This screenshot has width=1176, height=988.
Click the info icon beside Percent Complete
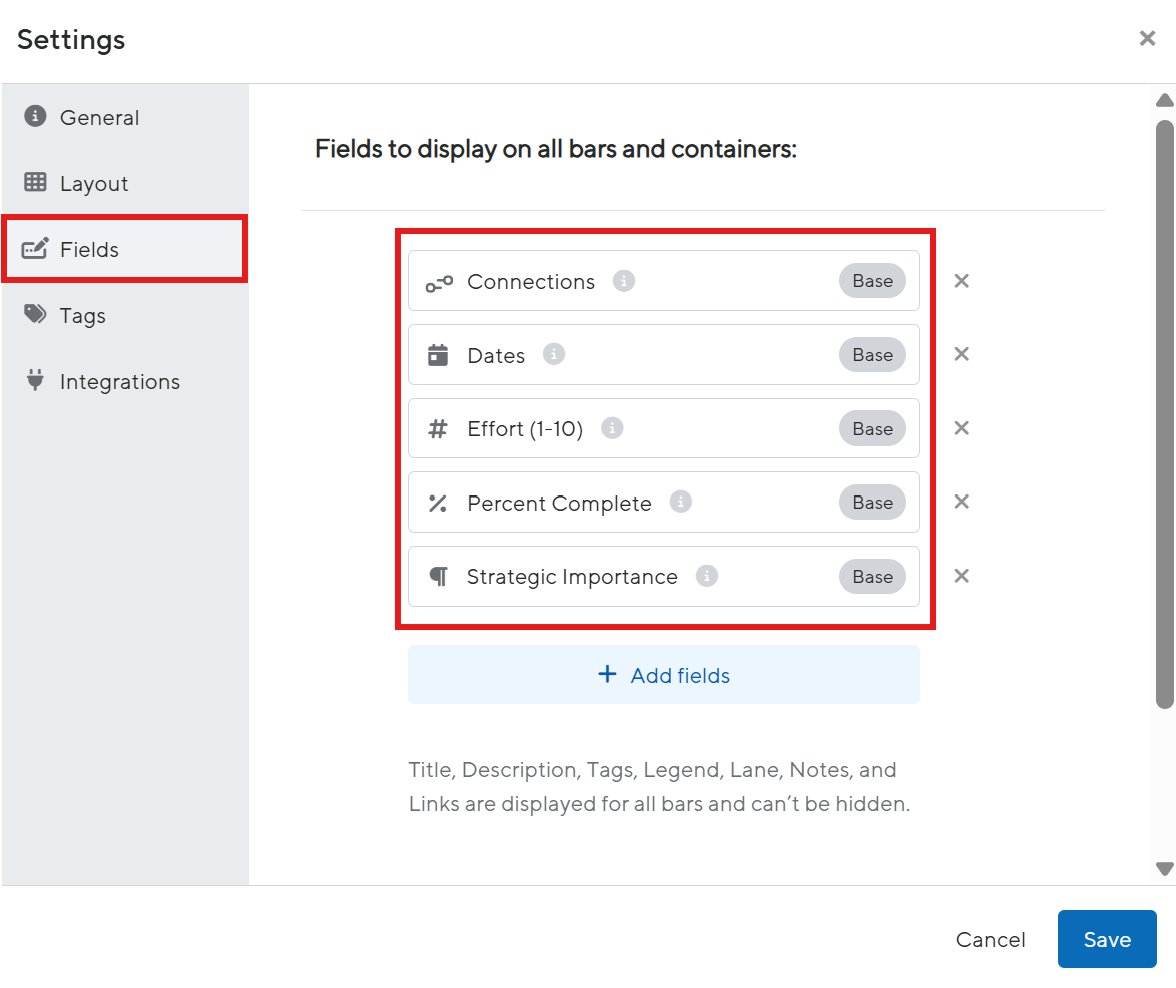pos(681,502)
